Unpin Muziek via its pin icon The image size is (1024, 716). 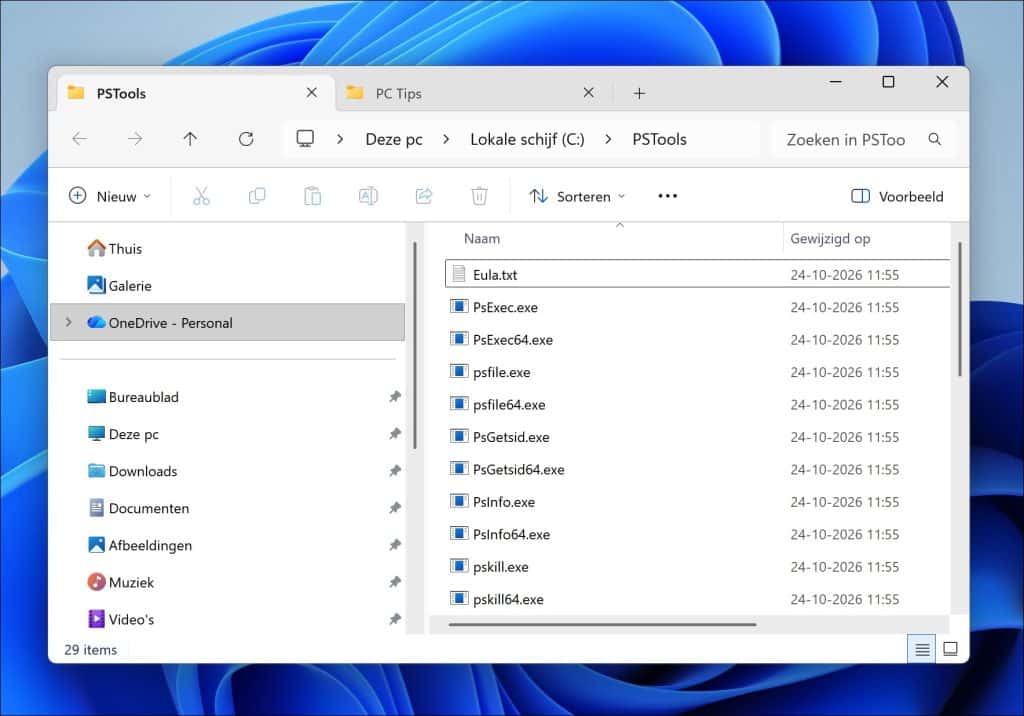click(x=395, y=582)
